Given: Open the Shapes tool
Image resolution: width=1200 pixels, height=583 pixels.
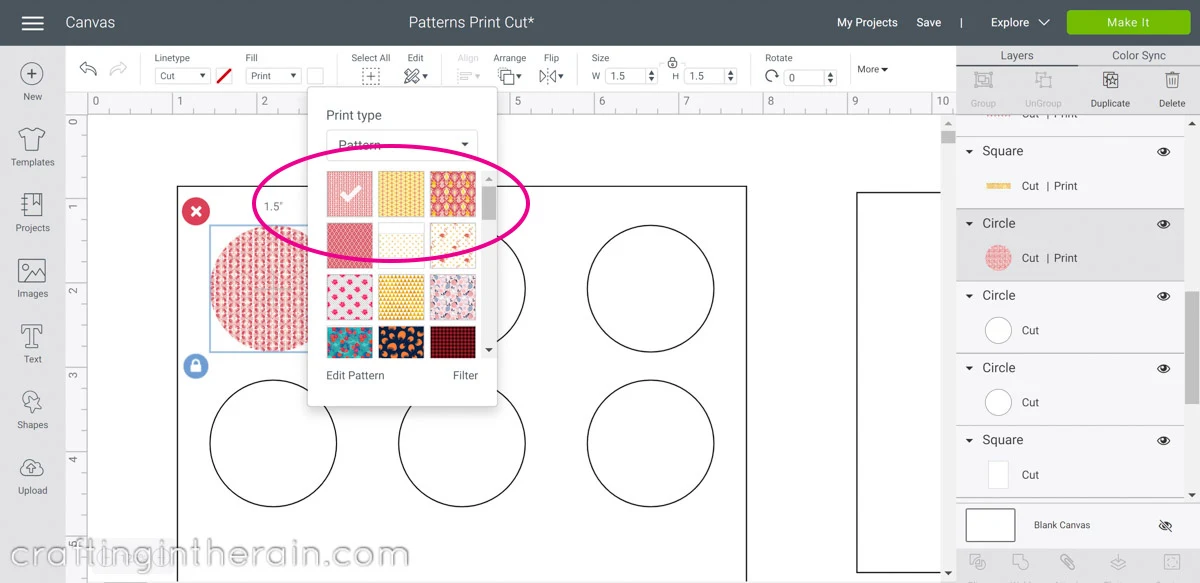Looking at the screenshot, I should (32, 410).
